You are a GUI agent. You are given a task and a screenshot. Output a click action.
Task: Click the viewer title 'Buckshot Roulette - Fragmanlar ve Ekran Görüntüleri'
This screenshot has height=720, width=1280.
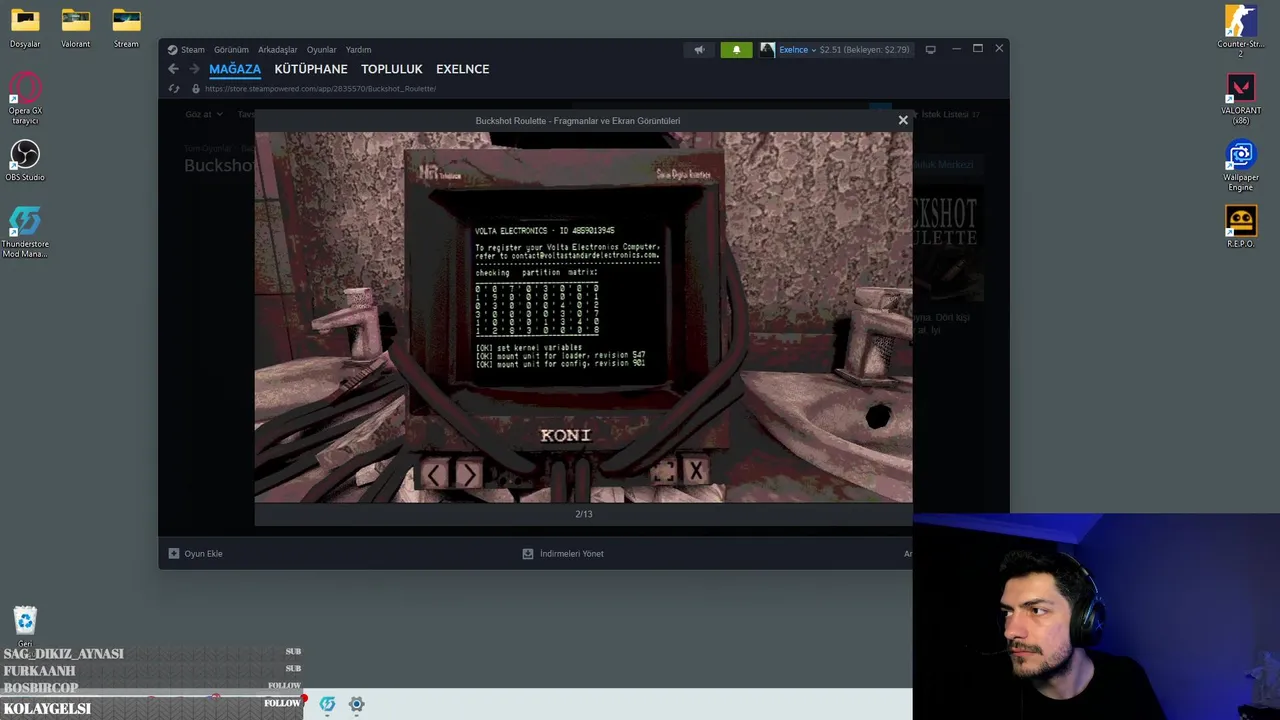coord(578,121)
